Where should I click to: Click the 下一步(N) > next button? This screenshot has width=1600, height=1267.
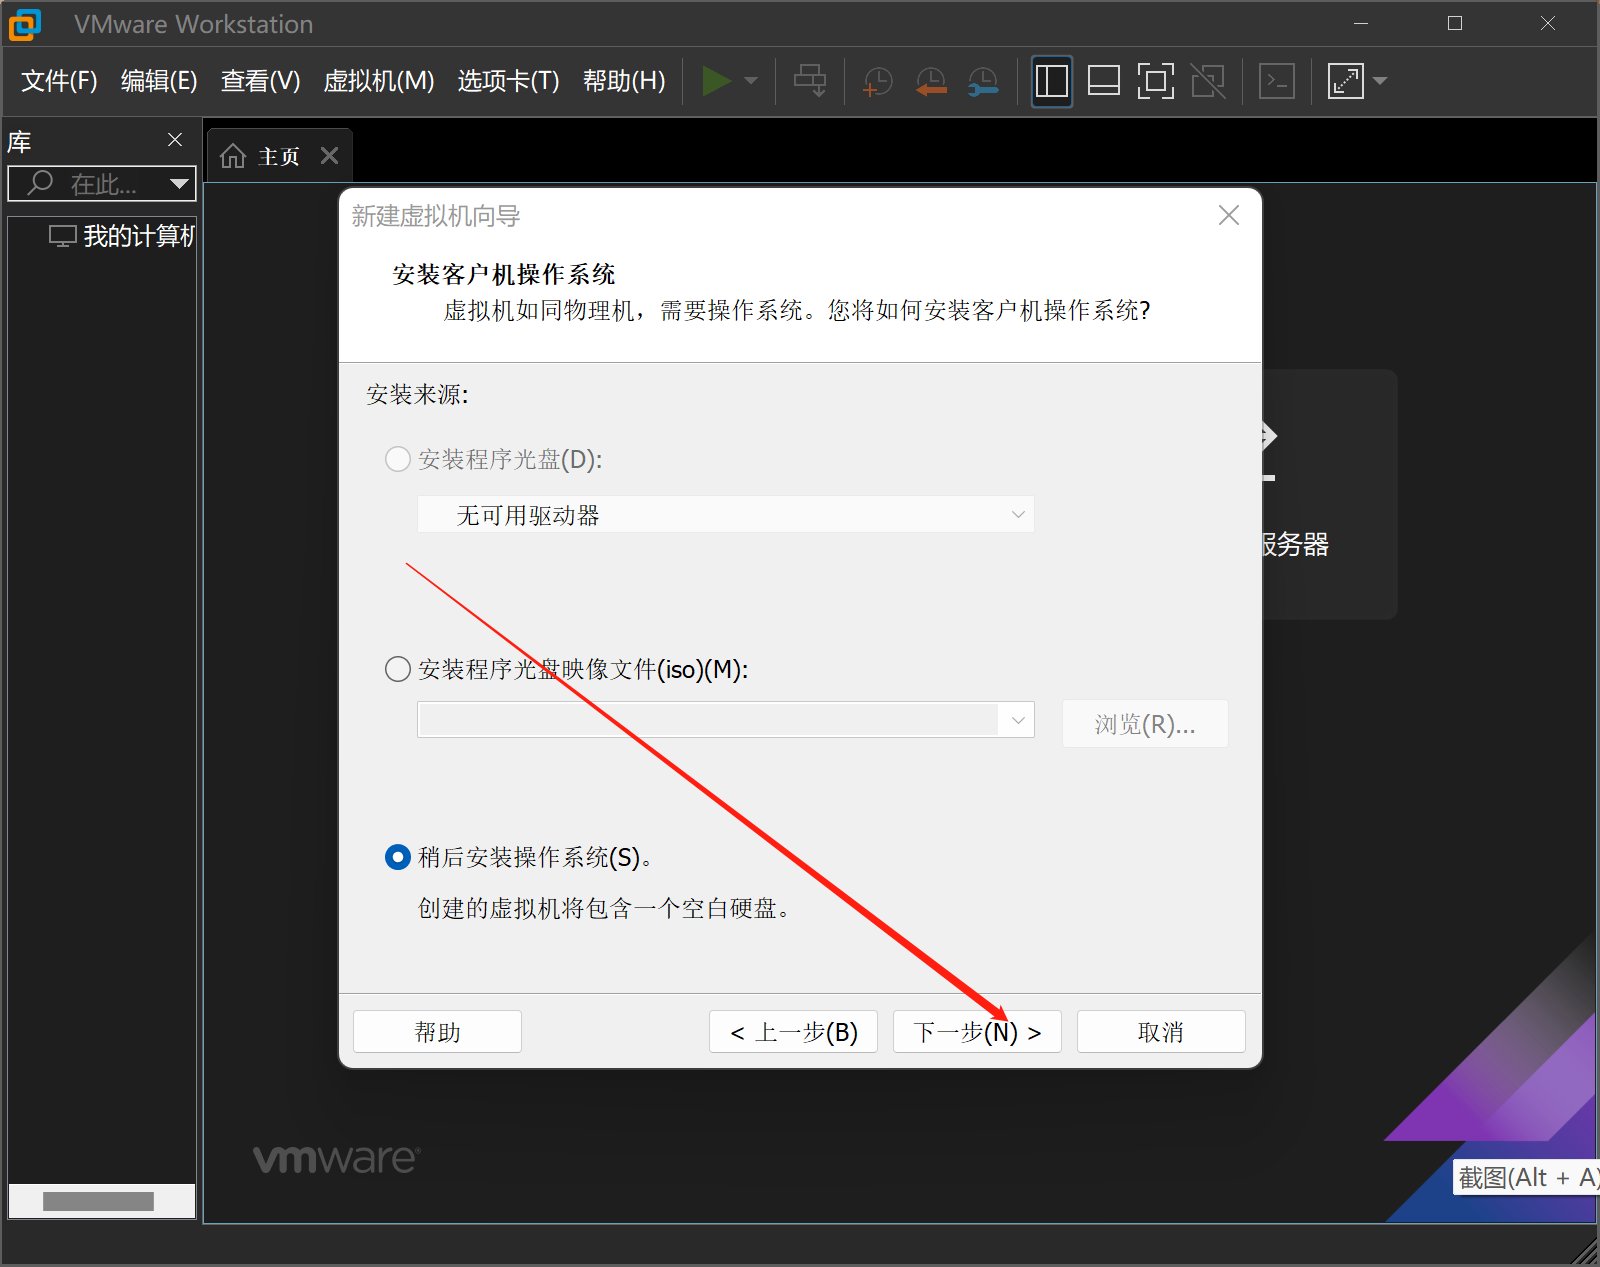click(977, 1031)
